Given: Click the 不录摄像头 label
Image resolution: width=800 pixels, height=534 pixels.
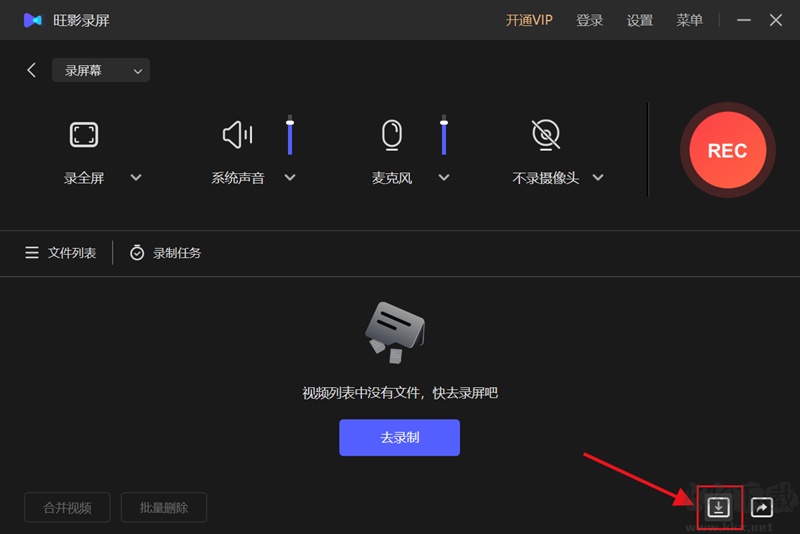Looking at the screenshot, I should coord(545,178).
